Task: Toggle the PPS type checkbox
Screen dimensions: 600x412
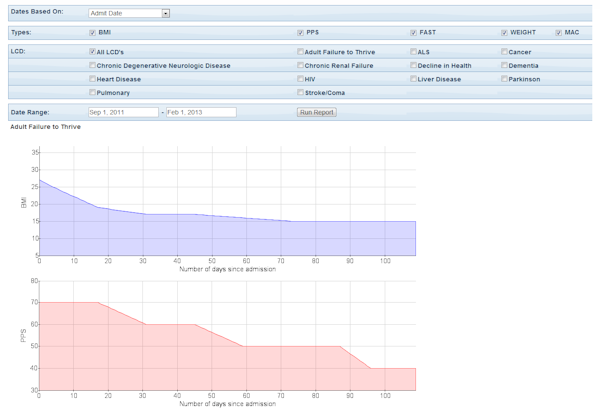Action: (x=300, y=33)
